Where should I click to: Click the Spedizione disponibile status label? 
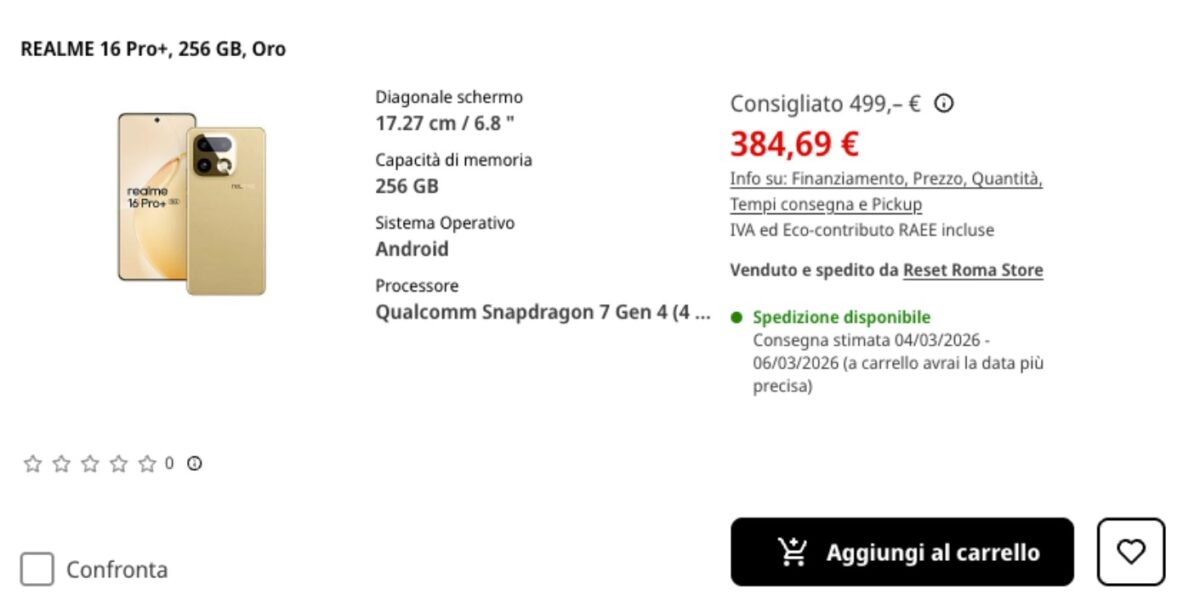coord(841,317)
